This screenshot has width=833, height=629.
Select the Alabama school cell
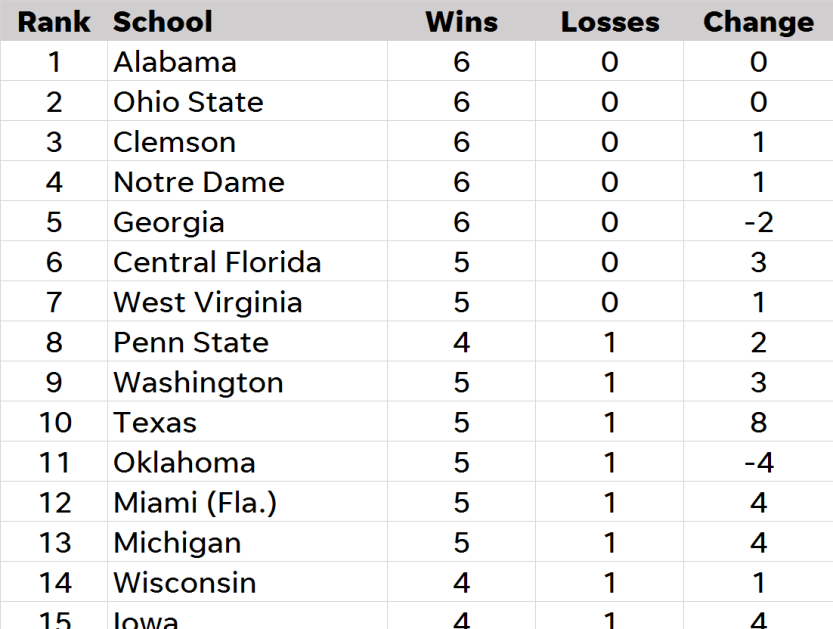(248, 62)
